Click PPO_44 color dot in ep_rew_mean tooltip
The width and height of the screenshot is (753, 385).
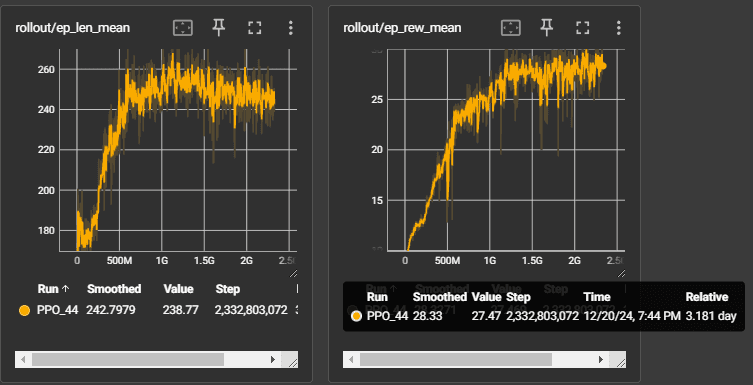(356, 316)
